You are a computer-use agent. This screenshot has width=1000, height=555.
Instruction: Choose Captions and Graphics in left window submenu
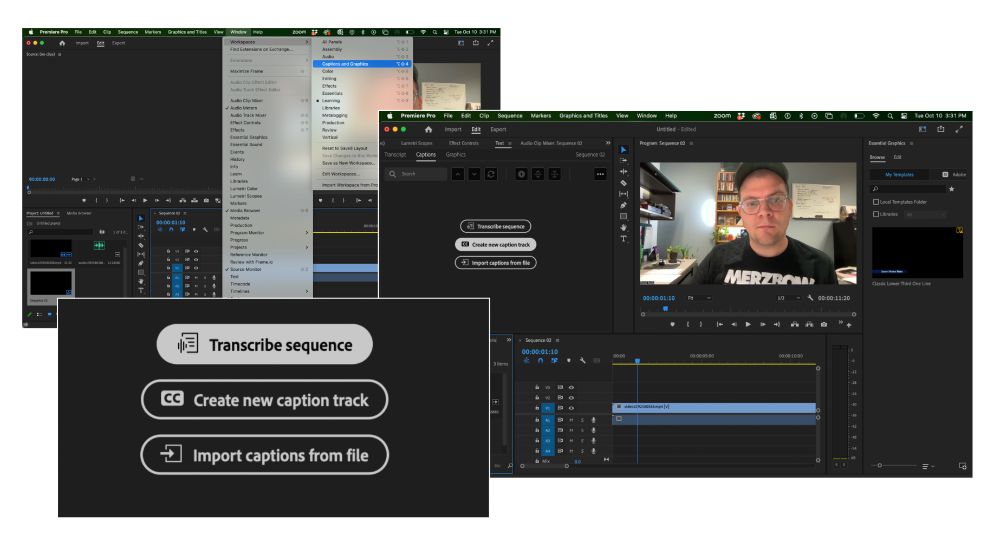(x=362, y=64)
